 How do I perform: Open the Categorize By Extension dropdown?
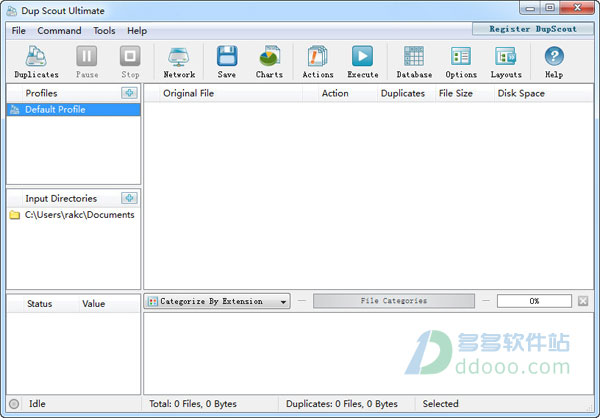click(217, 301)
